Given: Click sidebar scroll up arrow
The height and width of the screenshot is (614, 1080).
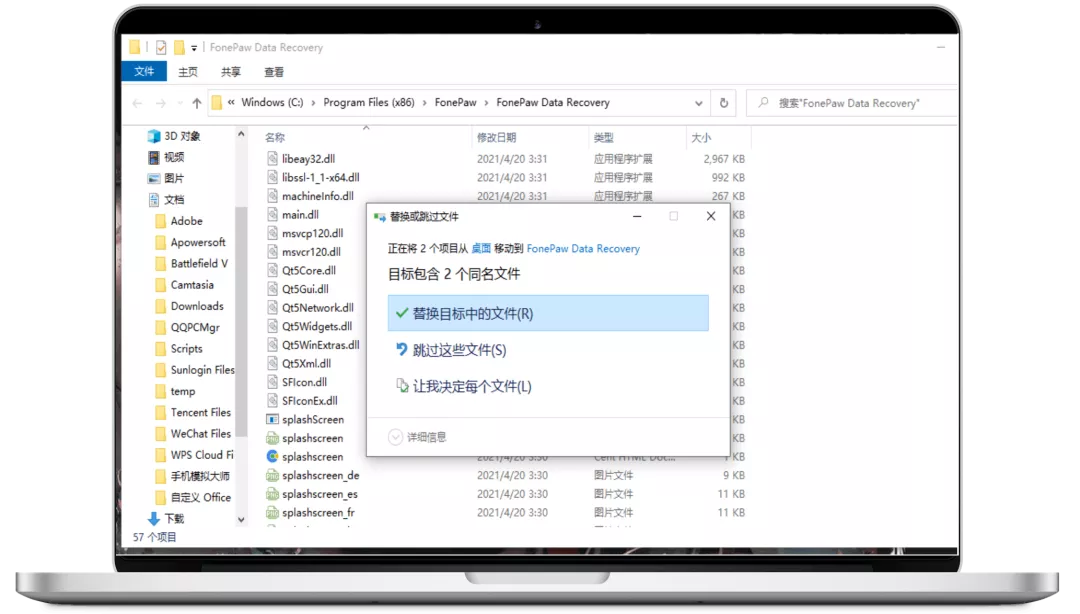Looking at the screenshot, I should (241, 134).
